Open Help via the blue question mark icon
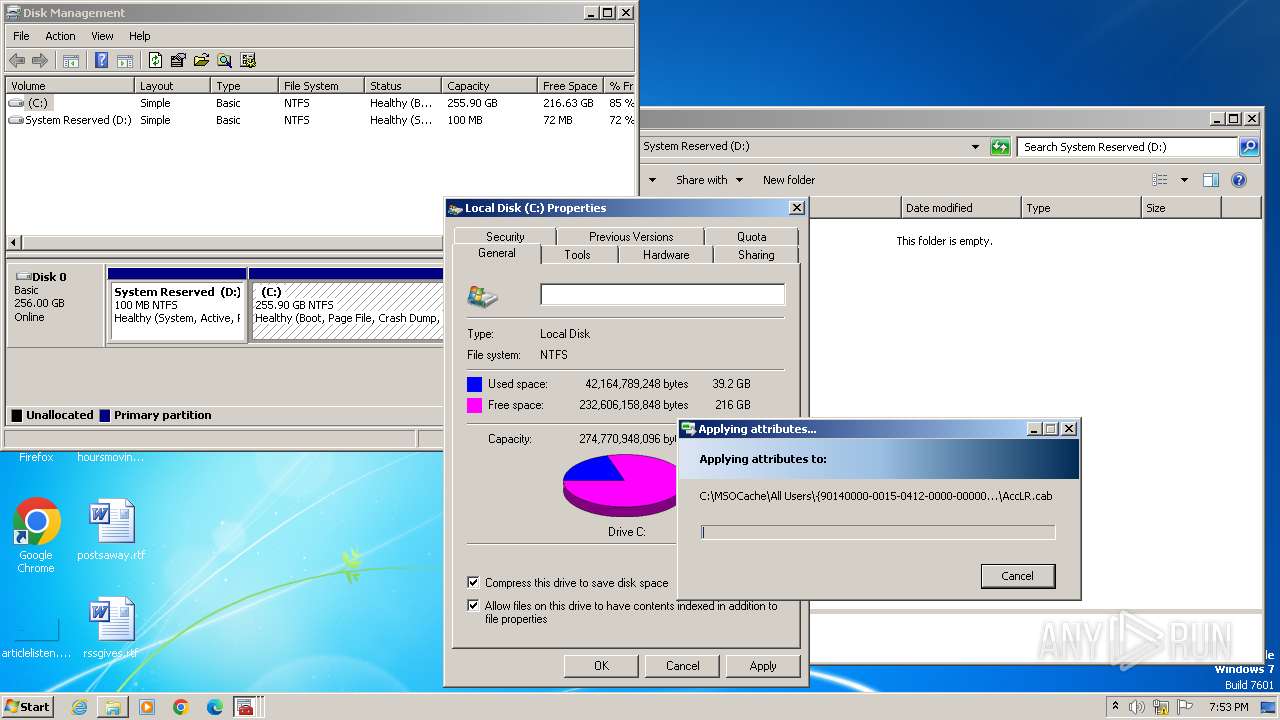The height and width of the screenshot is (720, 1280). coord(101,60)
